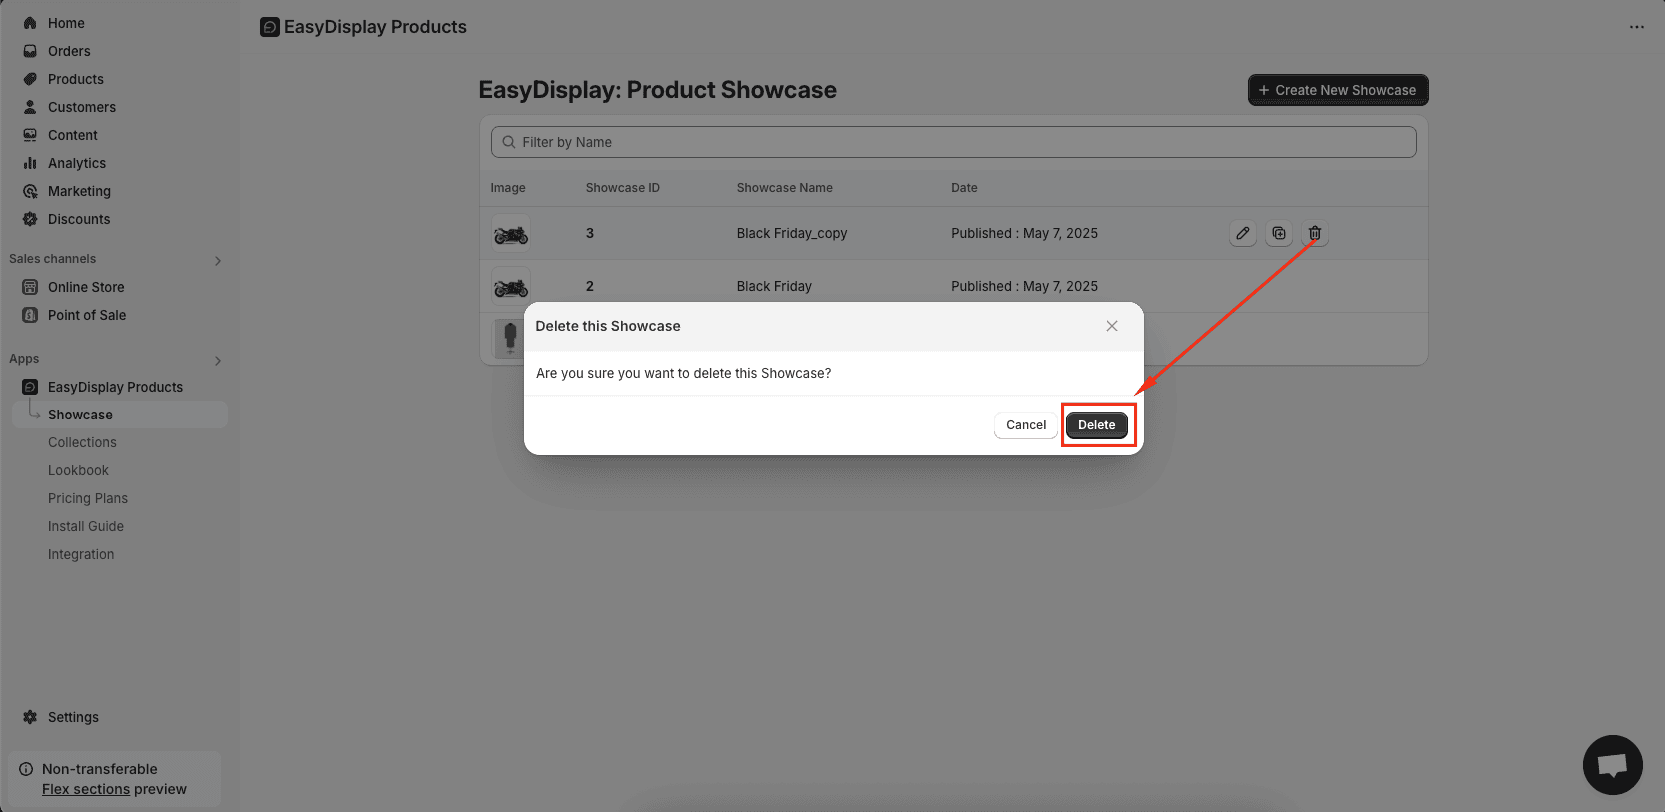
Task: Focus the Filter by Name field
Action: click(x=954, y=142)
